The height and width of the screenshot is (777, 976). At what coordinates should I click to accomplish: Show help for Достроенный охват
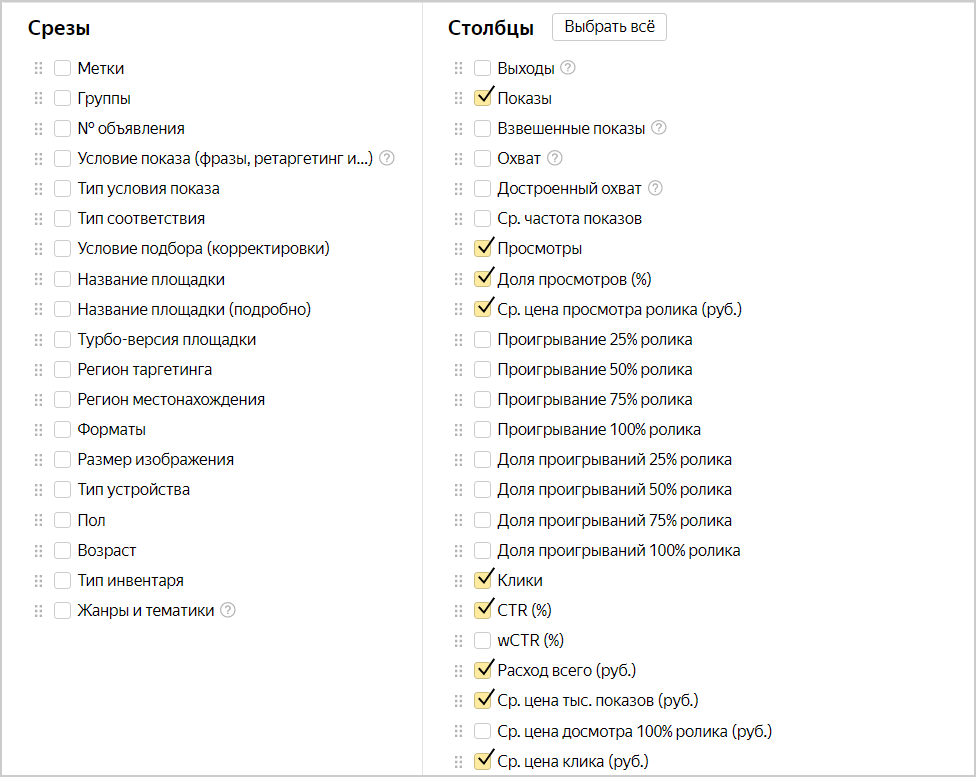pos(655,188)
